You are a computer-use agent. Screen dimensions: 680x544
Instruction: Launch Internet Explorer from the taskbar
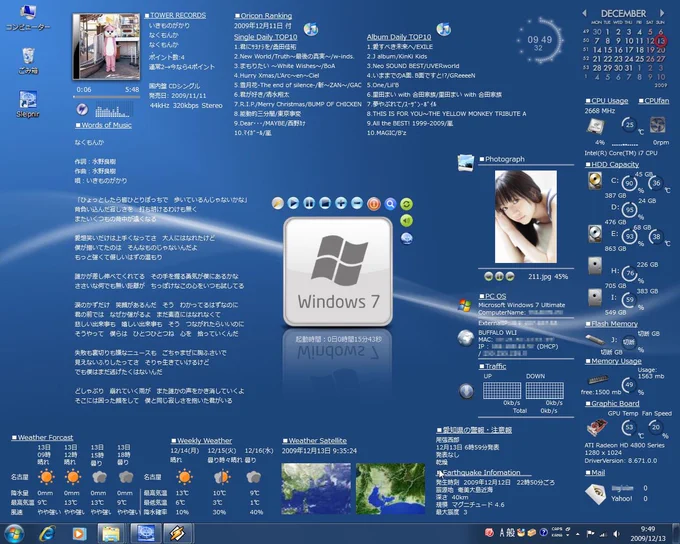coord(46,534)
